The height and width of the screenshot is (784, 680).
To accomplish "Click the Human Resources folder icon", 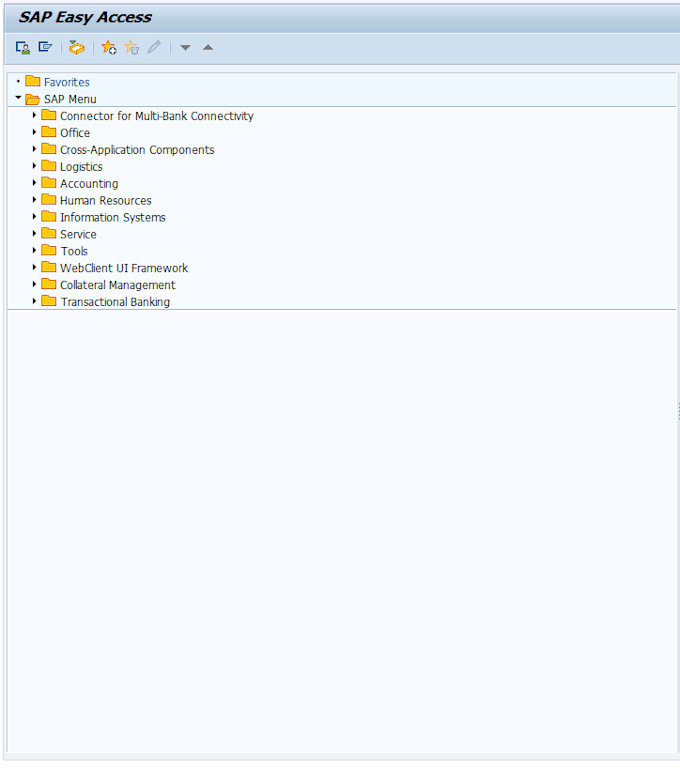I will click(48, 200).
